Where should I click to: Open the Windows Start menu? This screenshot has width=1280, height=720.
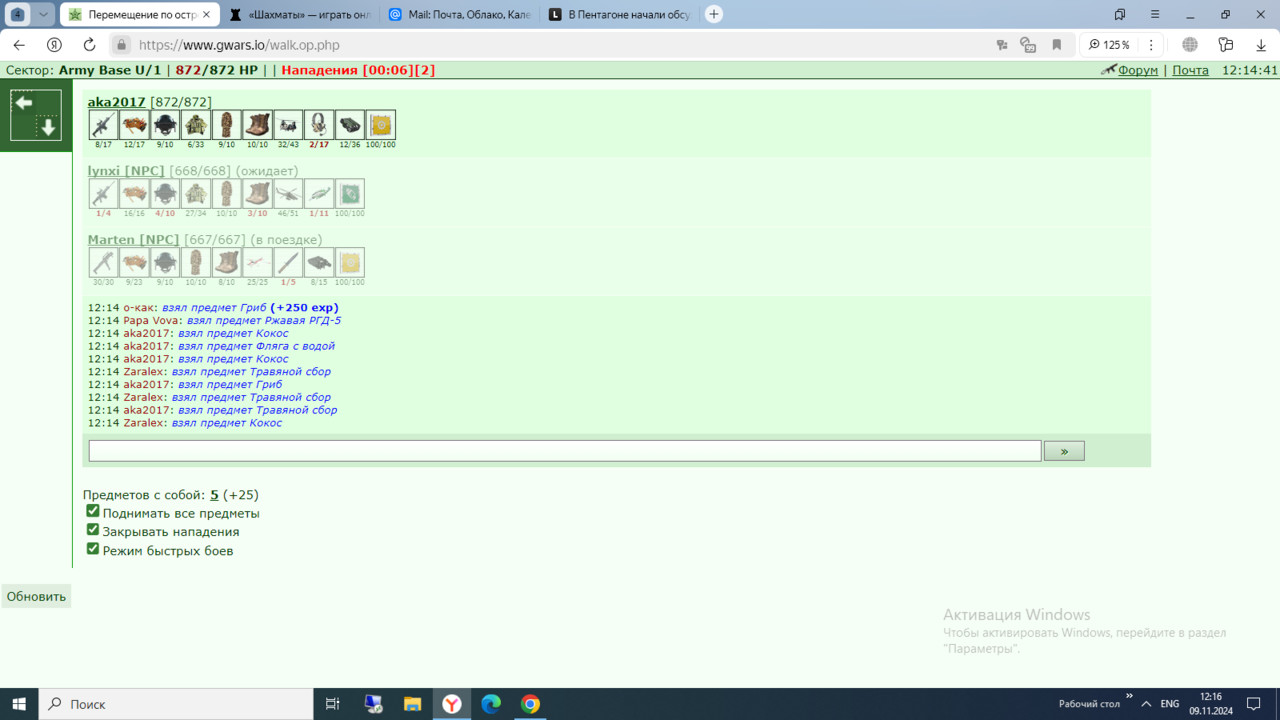coord(19,704)
